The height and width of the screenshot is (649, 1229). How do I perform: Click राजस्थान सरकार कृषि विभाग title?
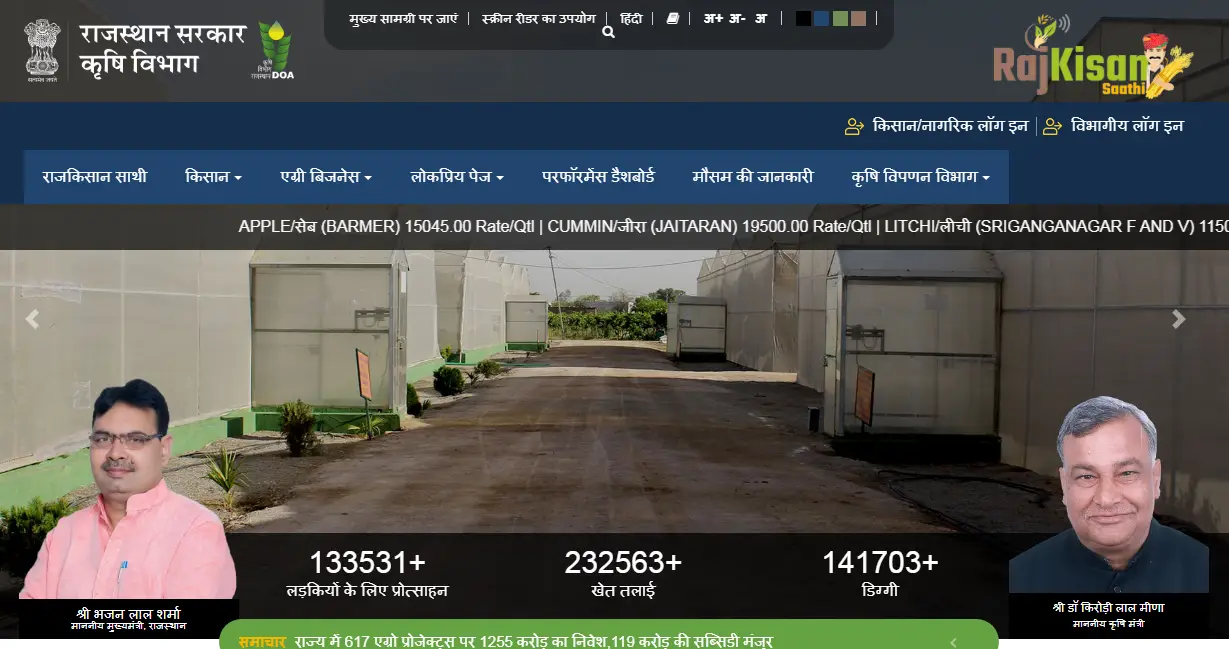163,49
